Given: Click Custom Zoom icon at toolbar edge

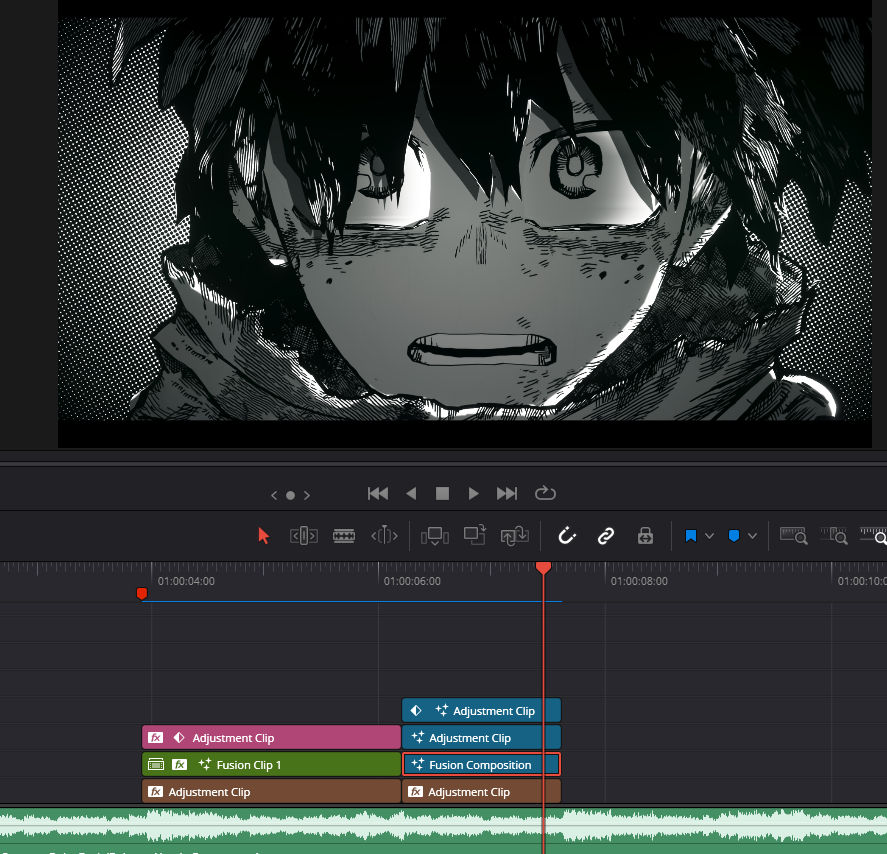Looking at the screenshot, I should pos(874,536).
